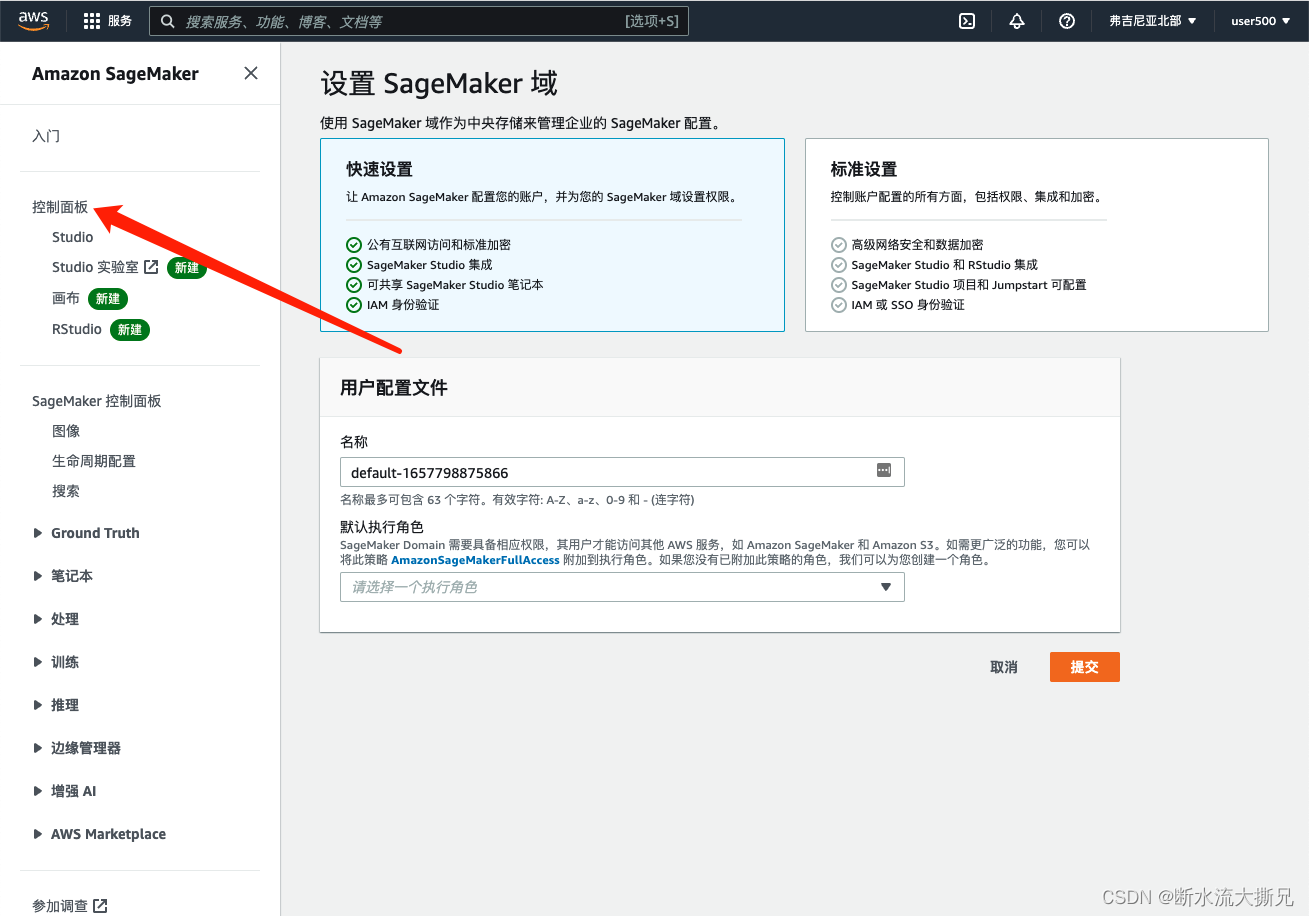
Task: Open 入门 in the sidebar
Action: point(46,136)
